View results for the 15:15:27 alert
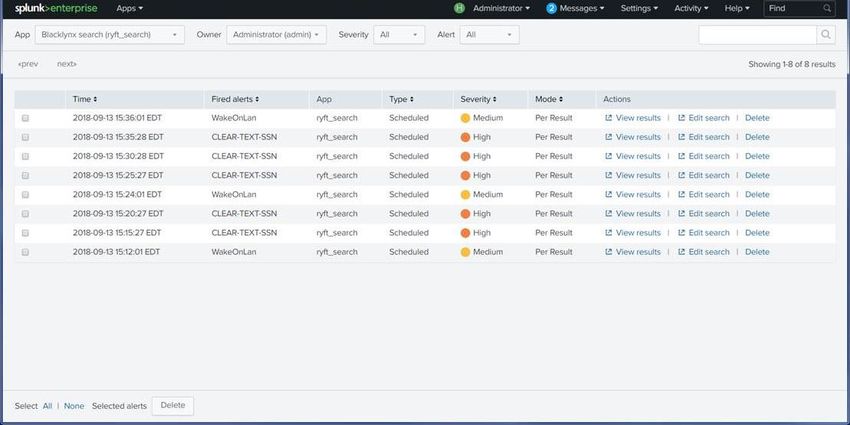The image size is (850, 425). (633, 233)
